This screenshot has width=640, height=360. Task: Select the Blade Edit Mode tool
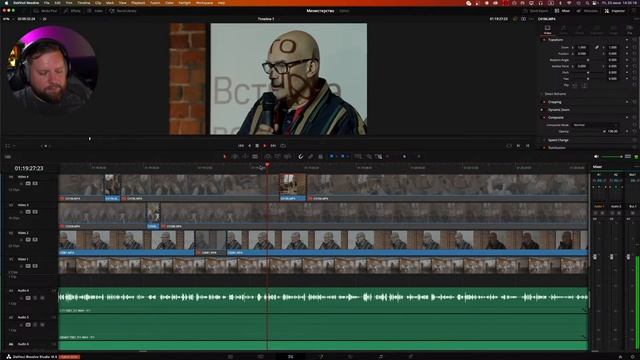pyautogui.click(x=255, y=156)
